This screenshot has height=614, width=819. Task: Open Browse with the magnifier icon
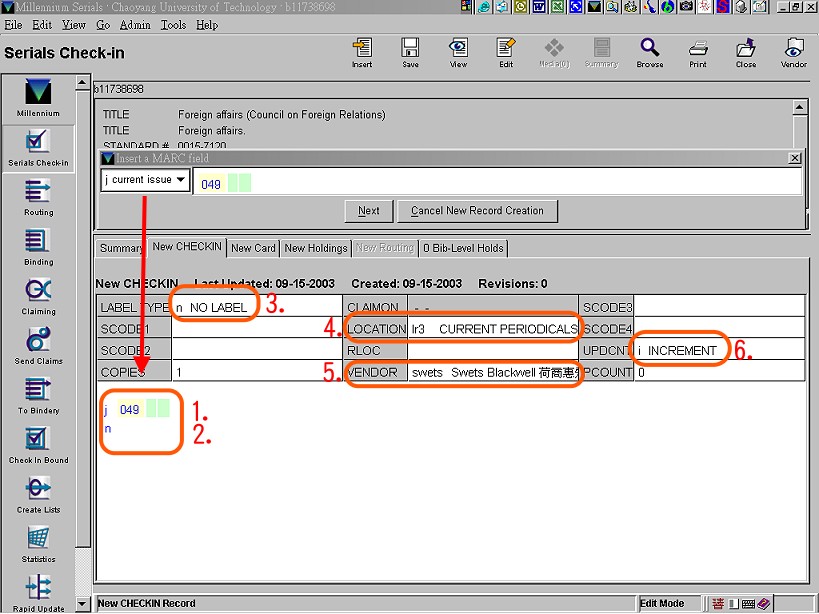tap(650, 52)
